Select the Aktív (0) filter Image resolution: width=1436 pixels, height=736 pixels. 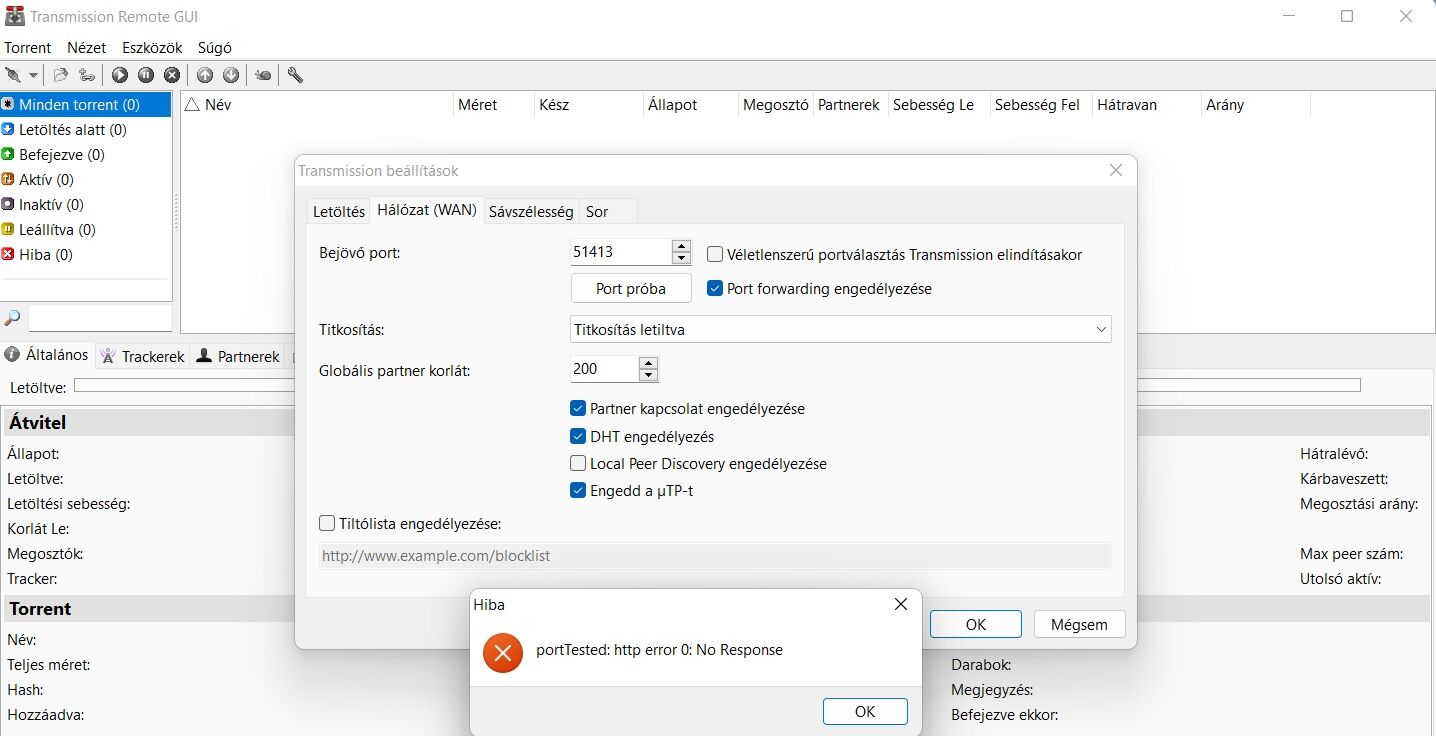pyautogui.click(x=86, y=179)
